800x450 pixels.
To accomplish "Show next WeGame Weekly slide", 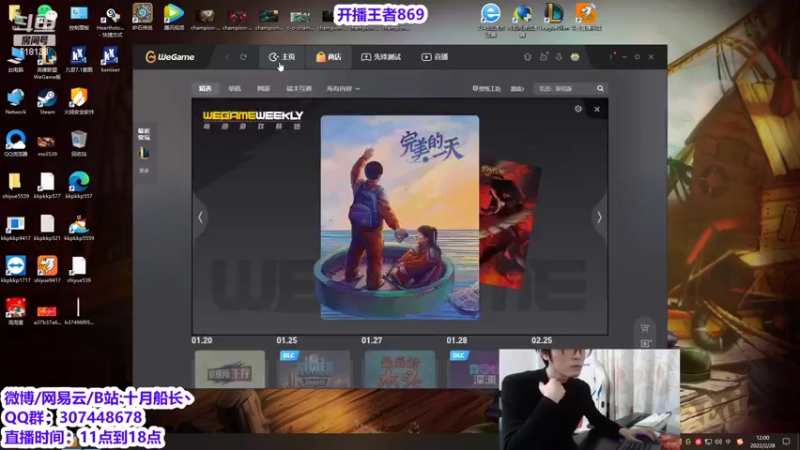I will click(599, 217).
